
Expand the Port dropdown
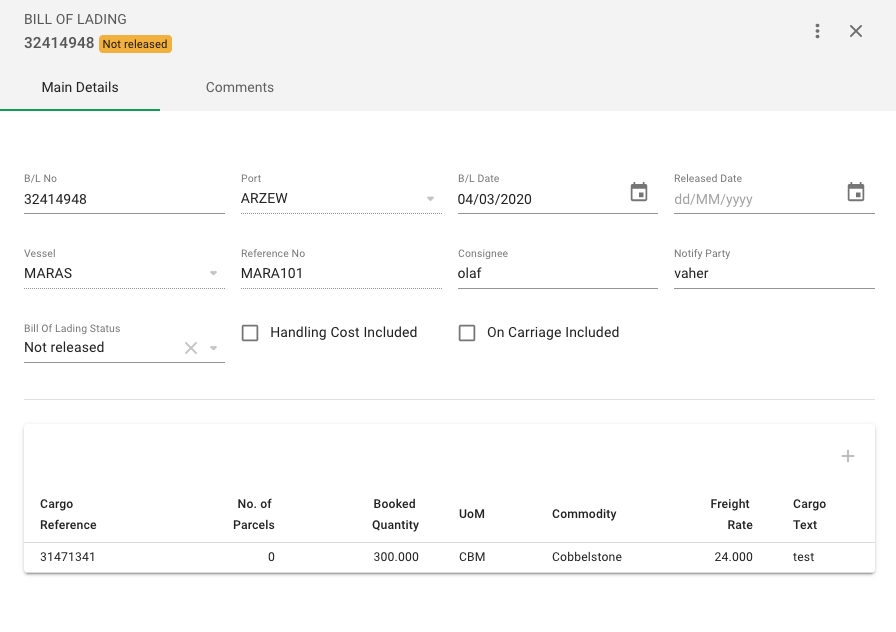point(431,199)
